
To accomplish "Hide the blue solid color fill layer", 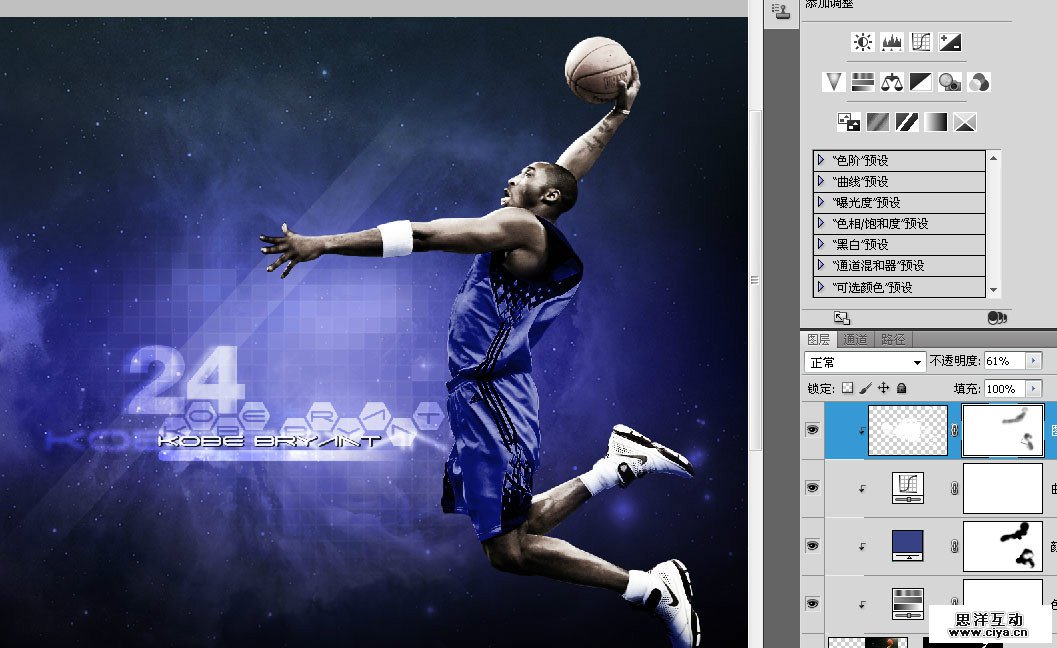I will [x=812, y=546].
